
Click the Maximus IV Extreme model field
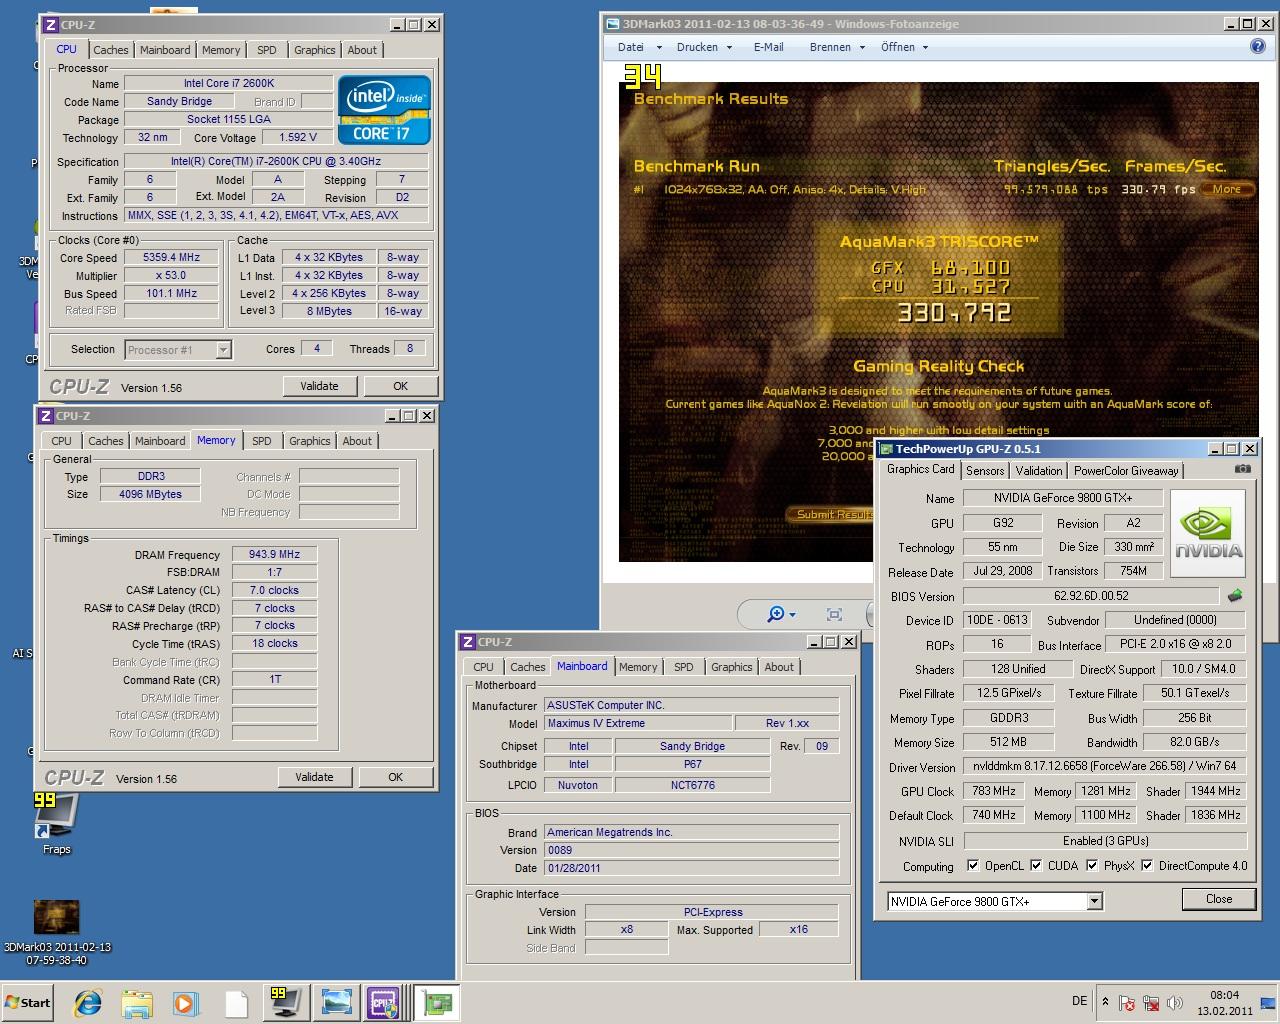[x=638, y=723]
